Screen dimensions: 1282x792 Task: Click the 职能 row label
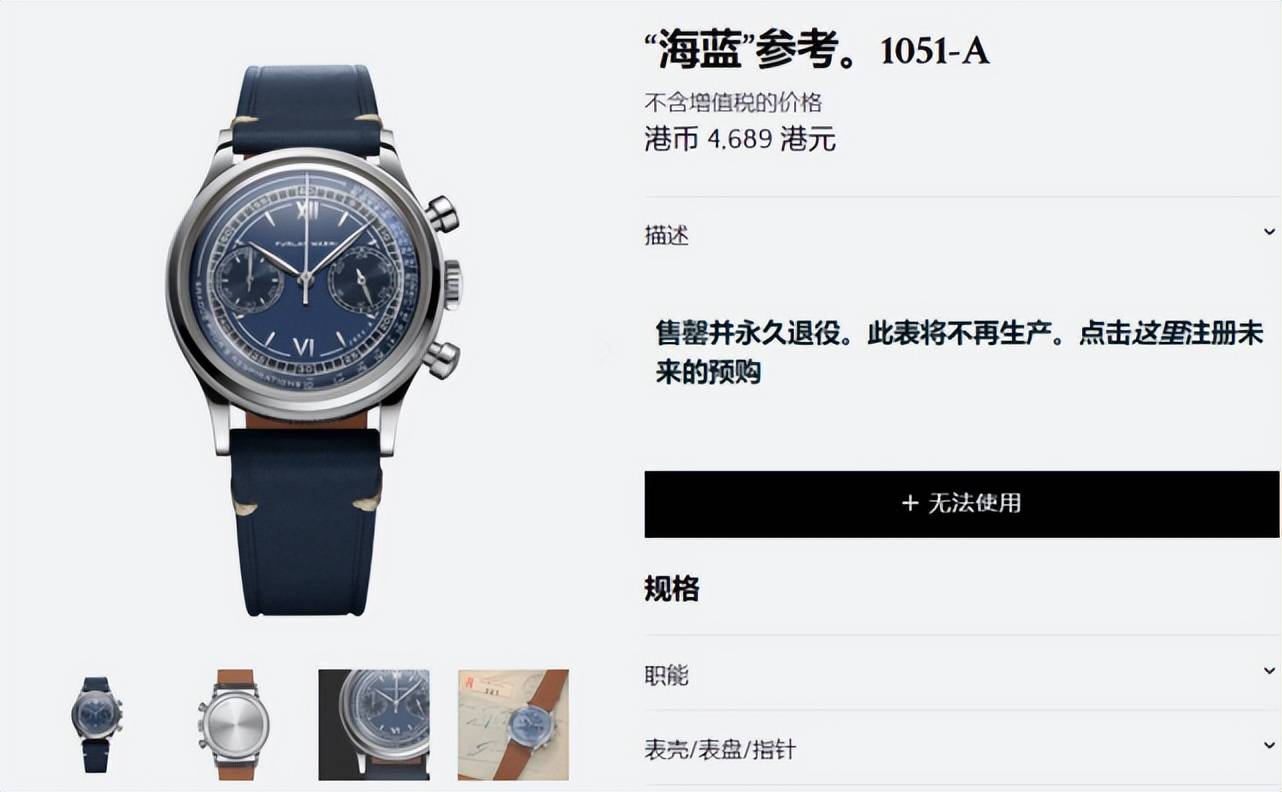pos(666,675)
